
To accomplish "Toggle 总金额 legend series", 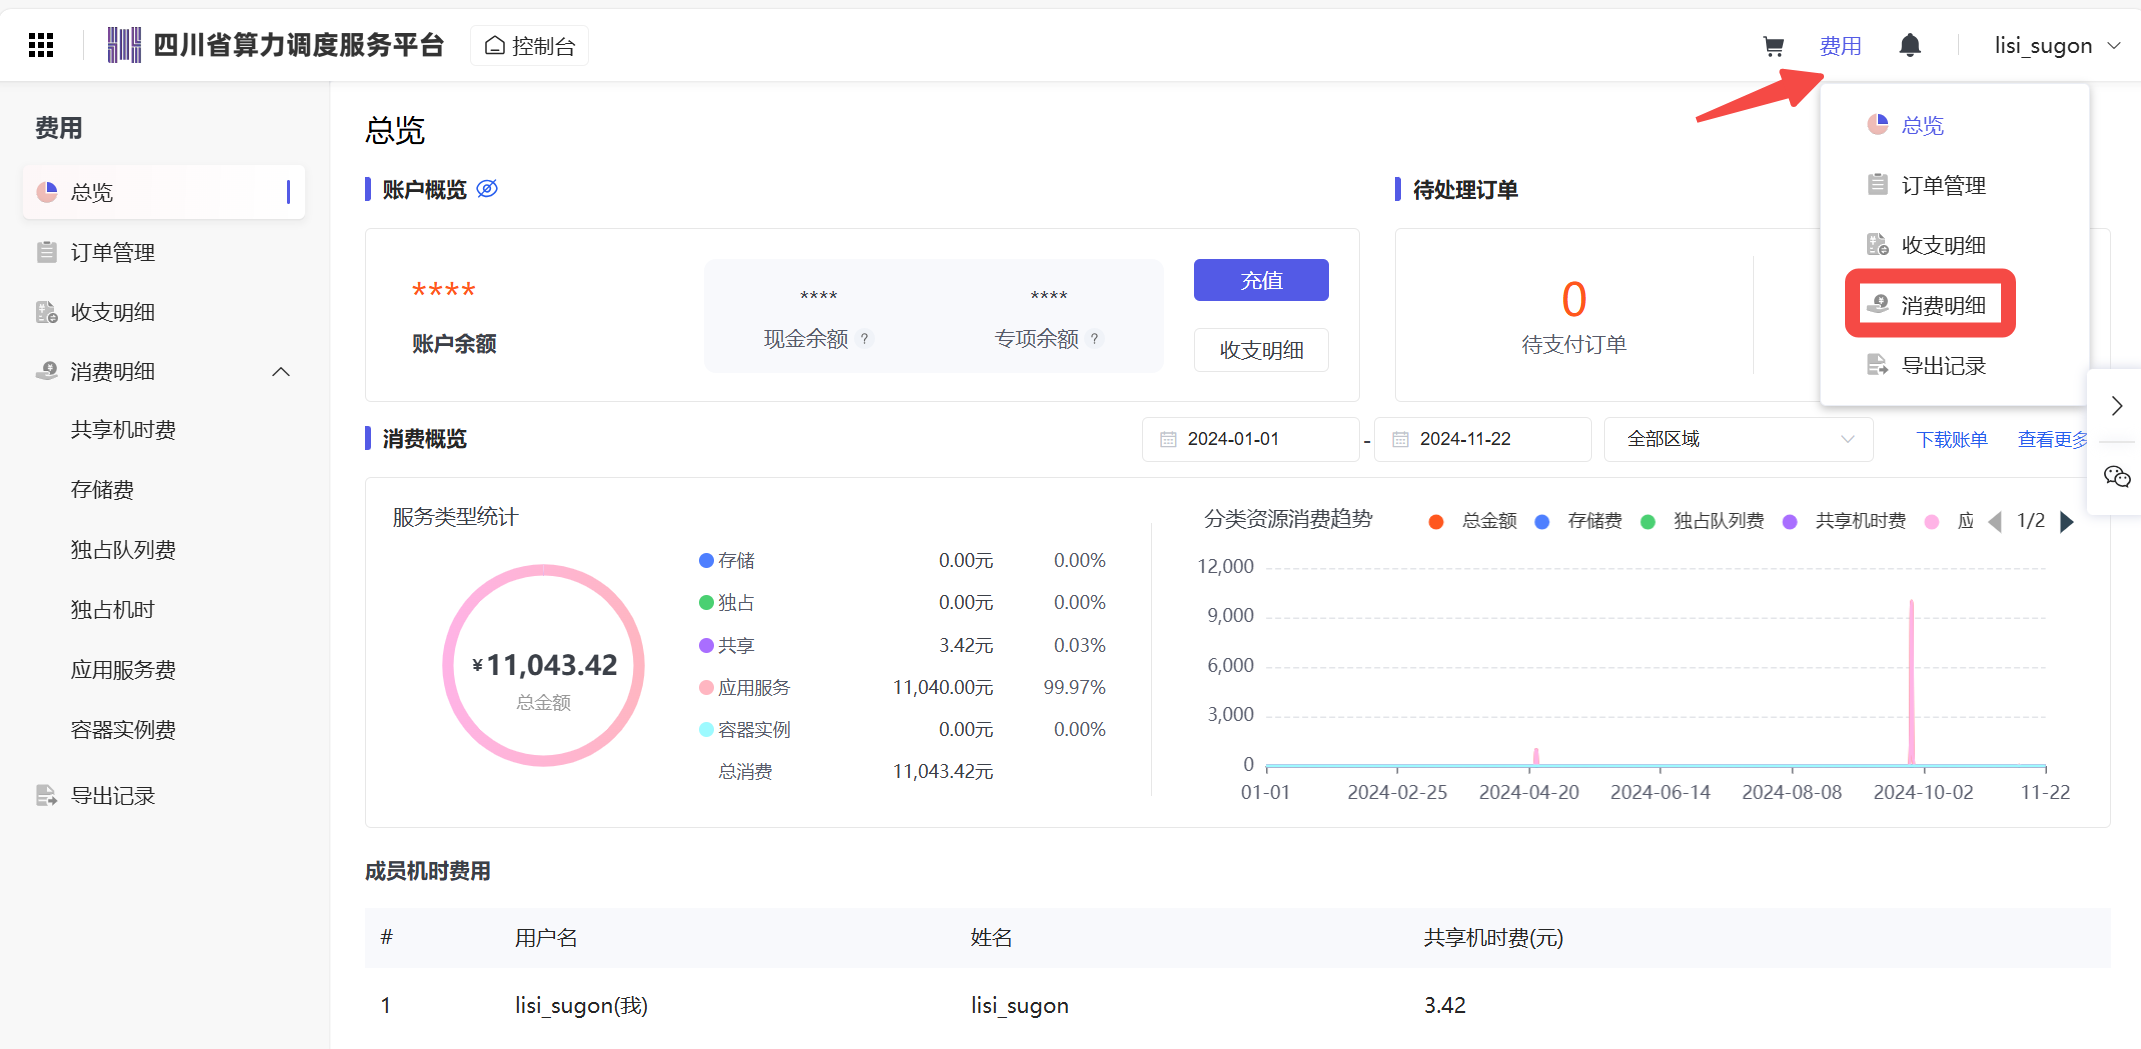I will click(x=1475, y=521).
